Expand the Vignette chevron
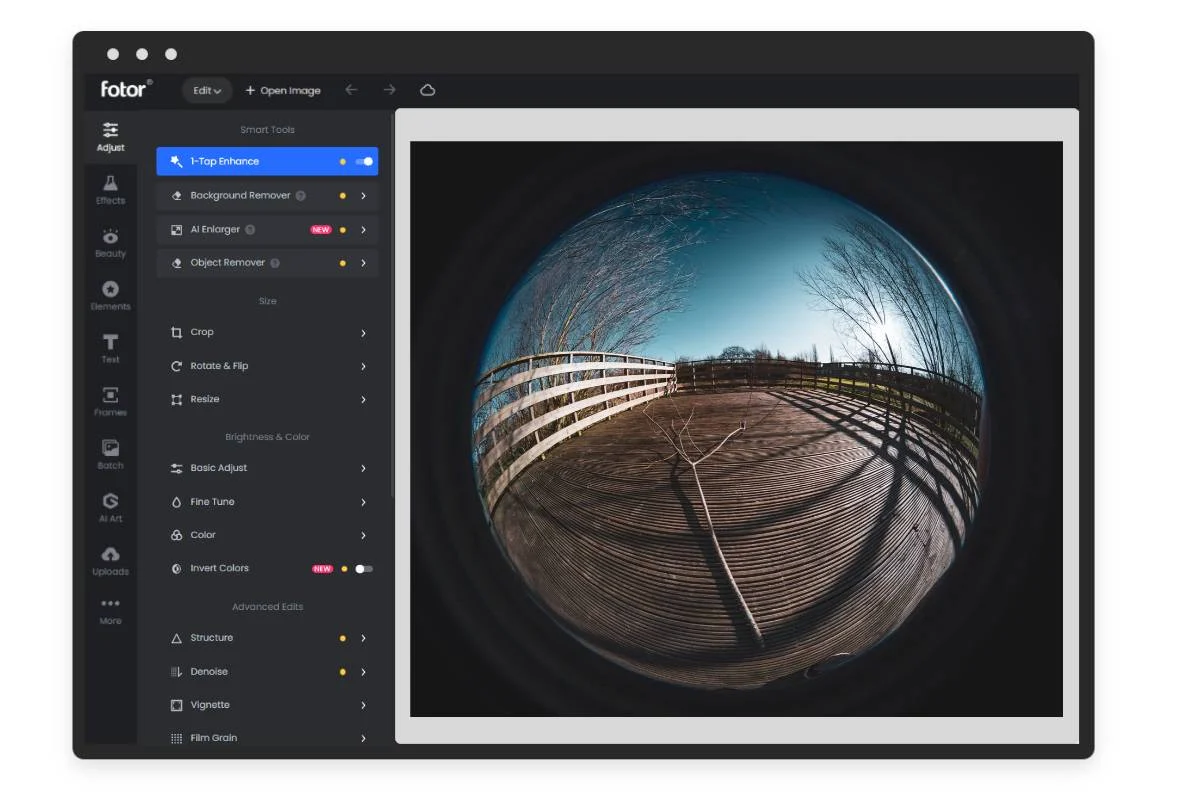Screen dimensions: 1200x800 pyautogui.click(x=363, y=705)
